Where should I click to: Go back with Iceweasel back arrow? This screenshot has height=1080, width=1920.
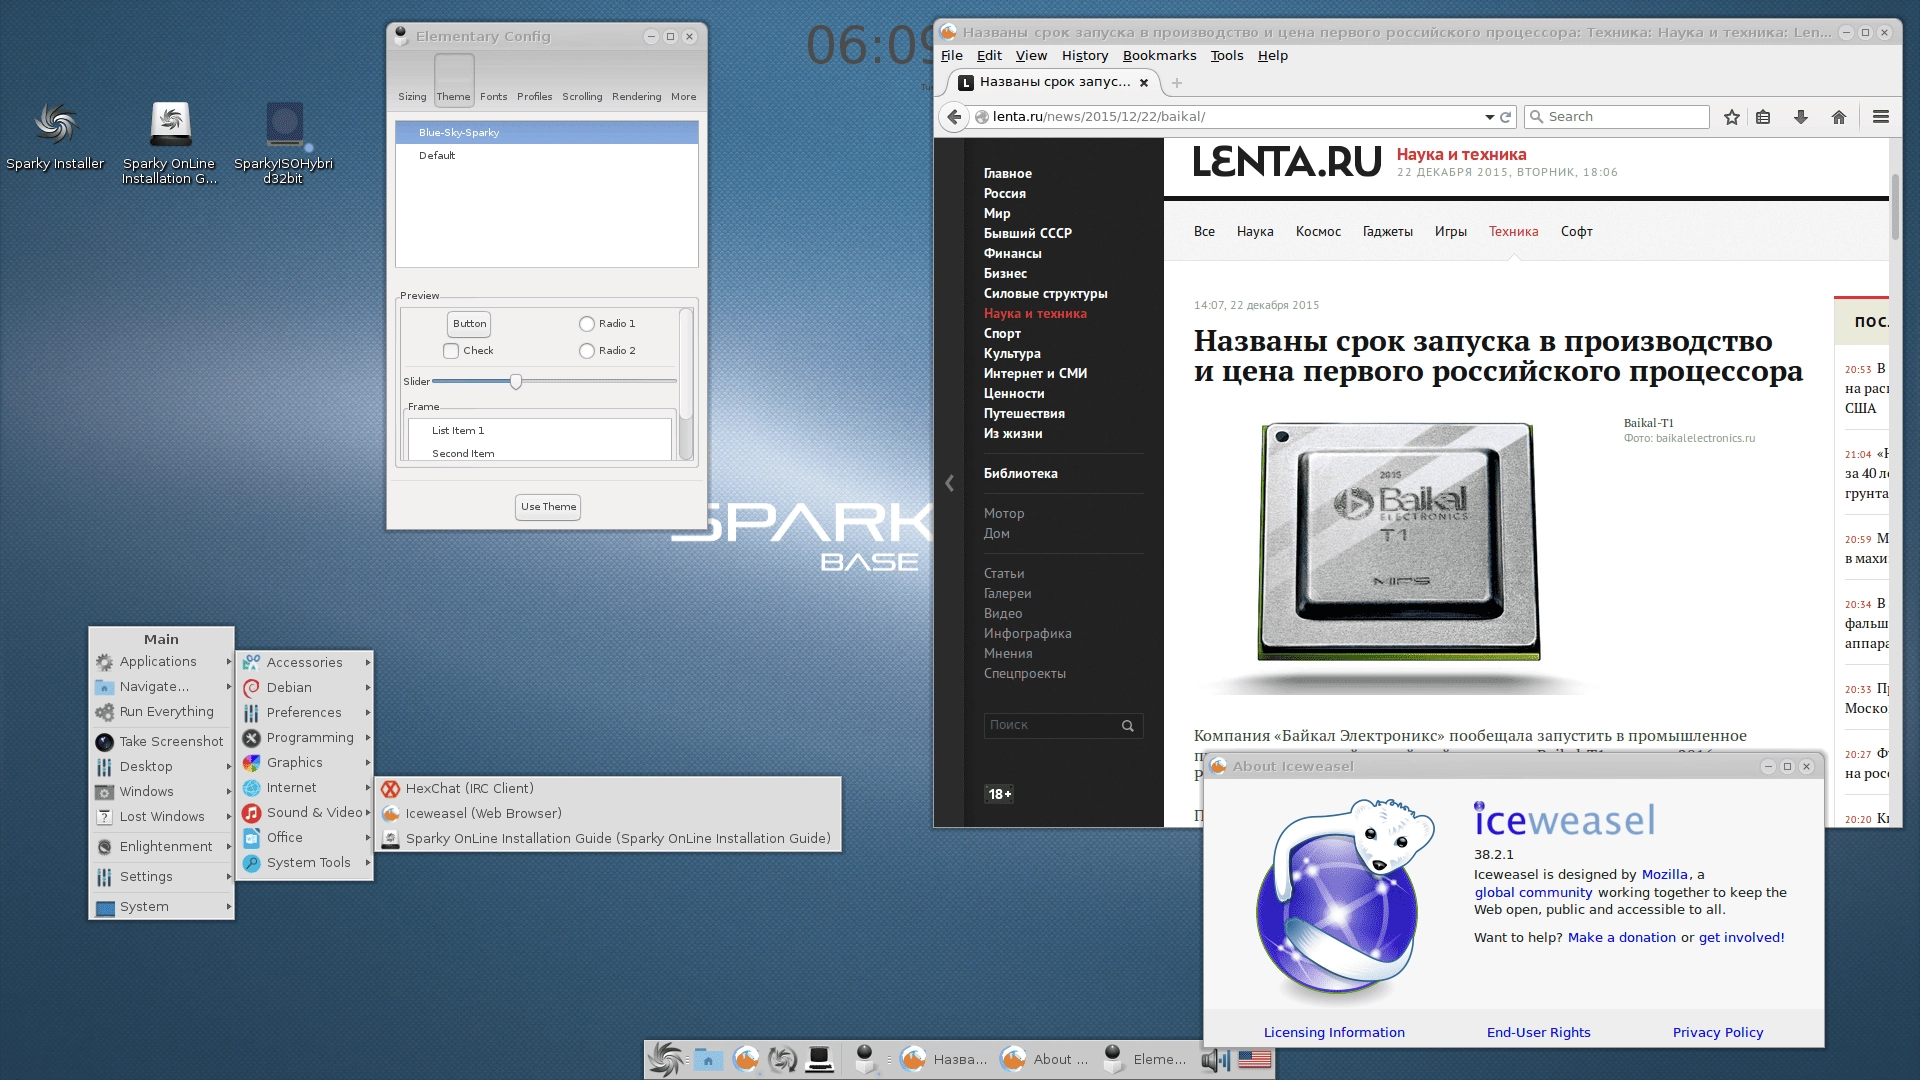coord(954,117)
